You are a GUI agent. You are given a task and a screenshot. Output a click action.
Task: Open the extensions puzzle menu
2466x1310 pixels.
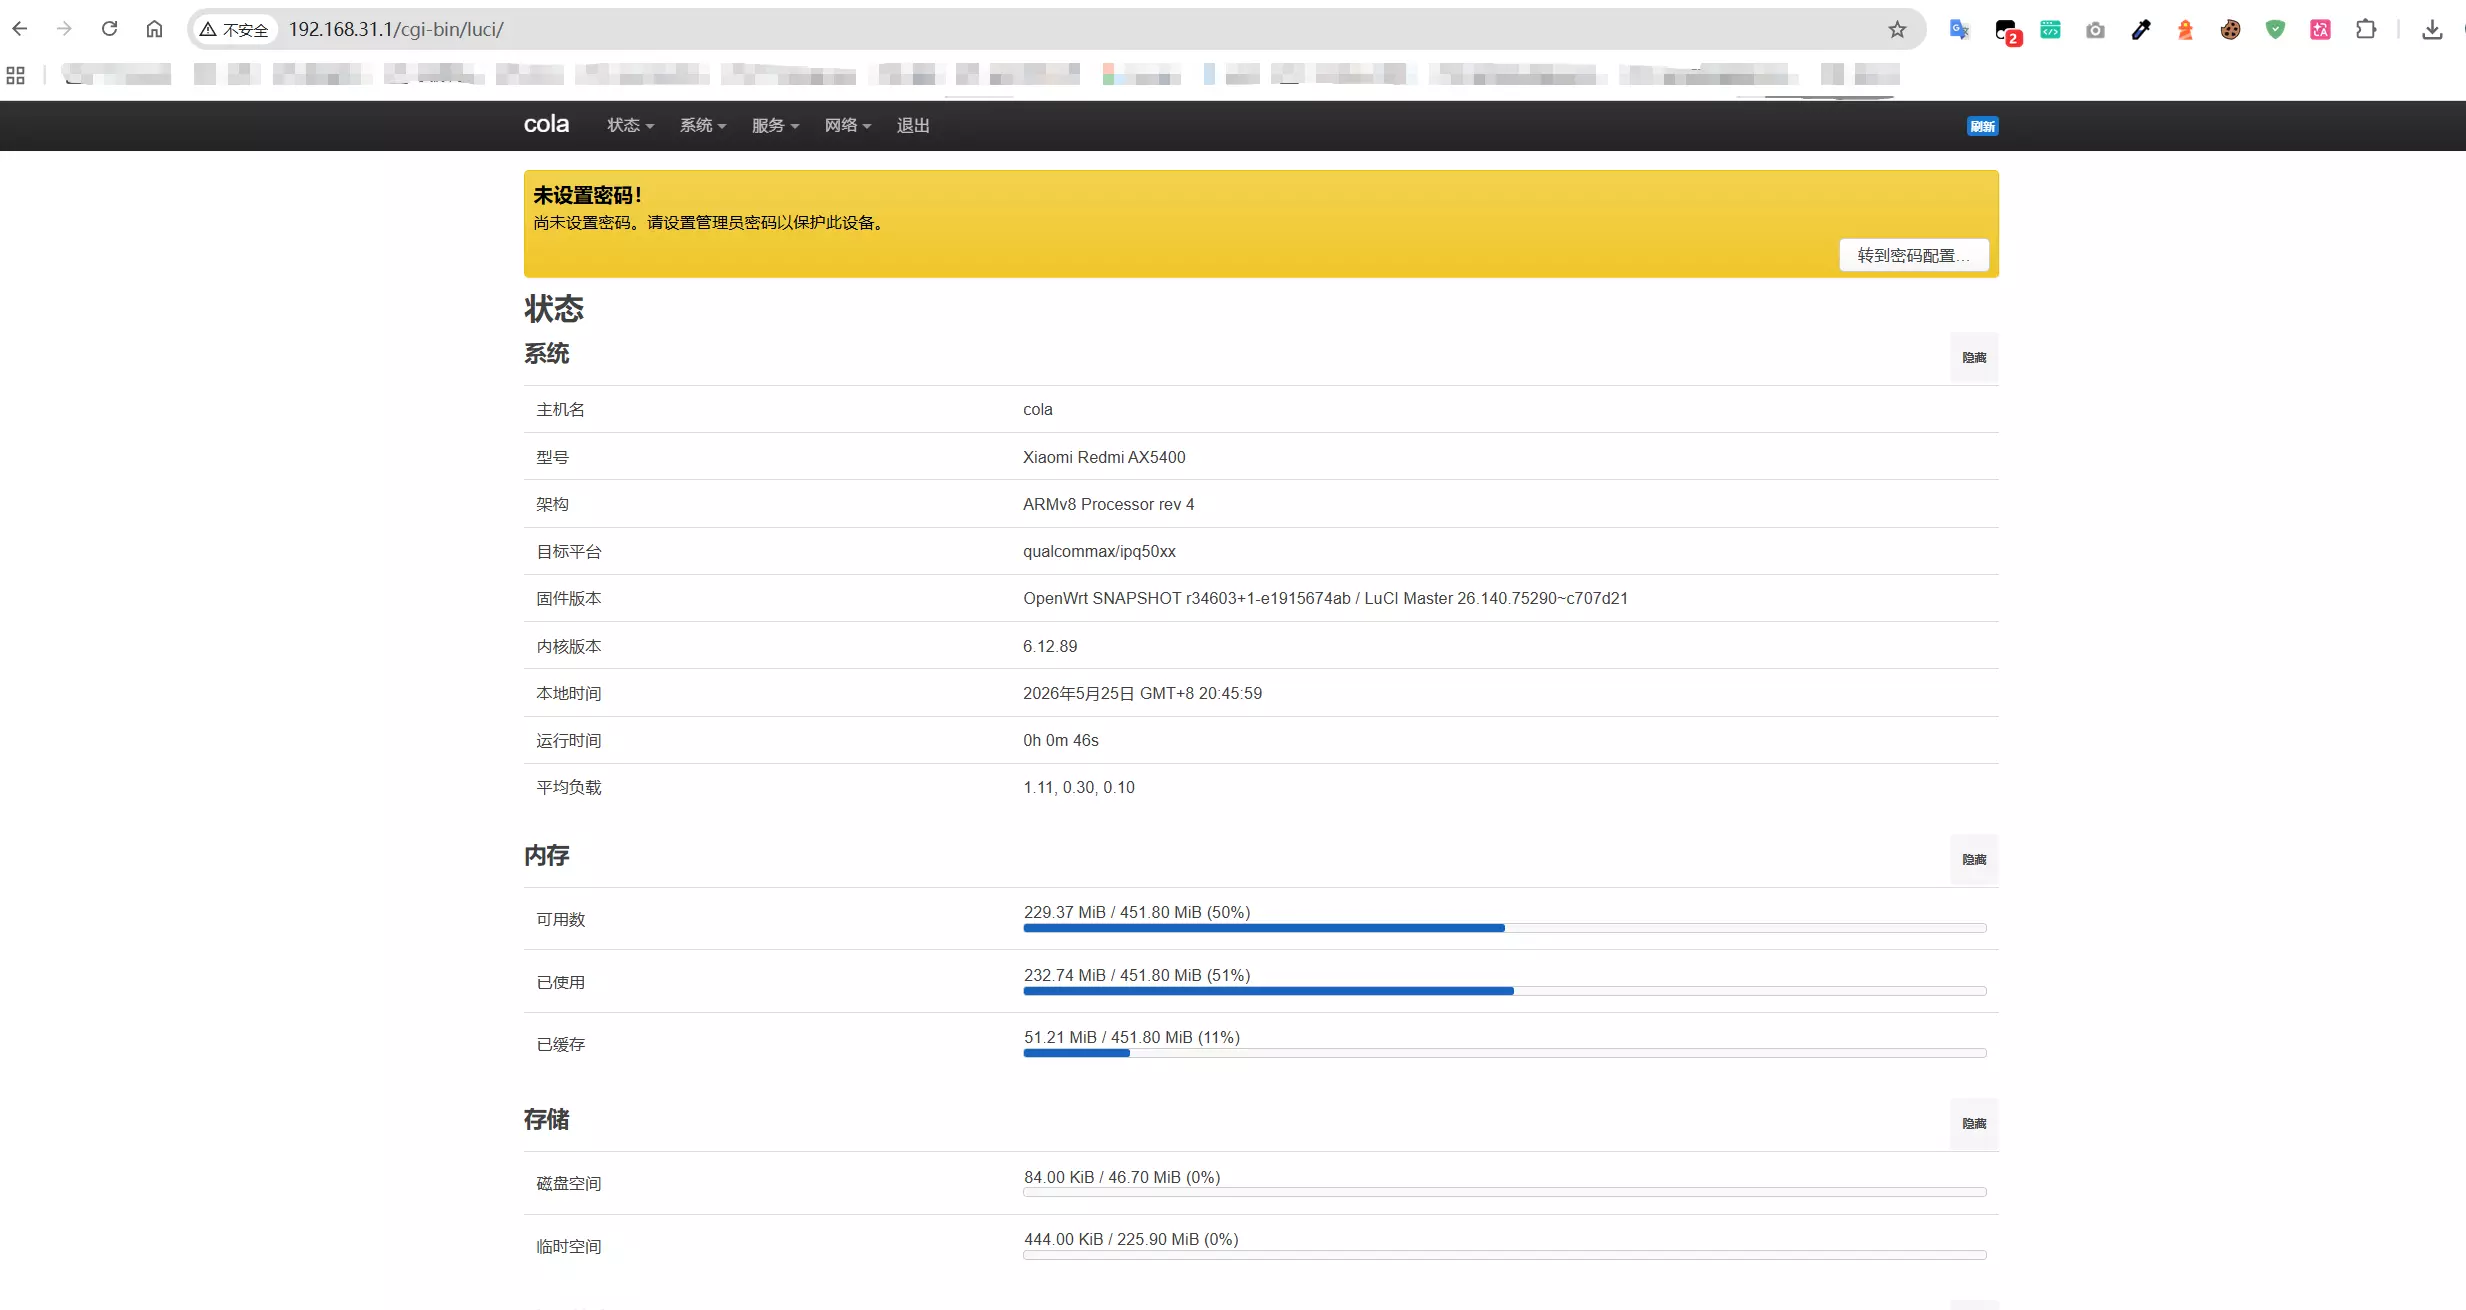coord(2366,30)
